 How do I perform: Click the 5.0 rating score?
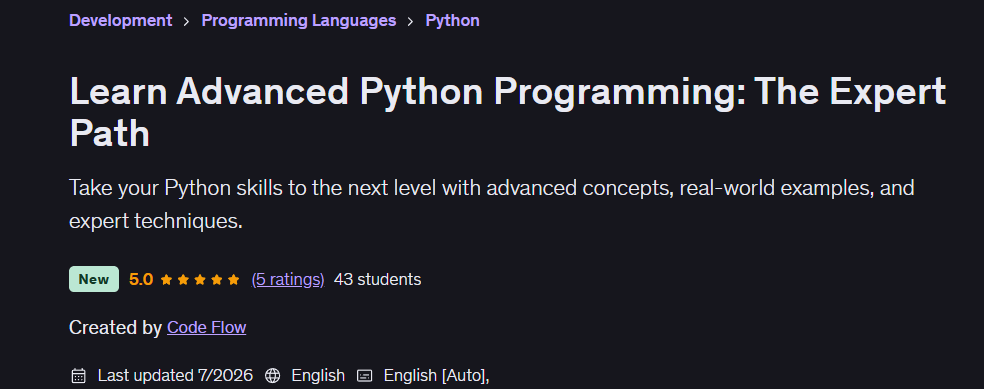(141, 279)
